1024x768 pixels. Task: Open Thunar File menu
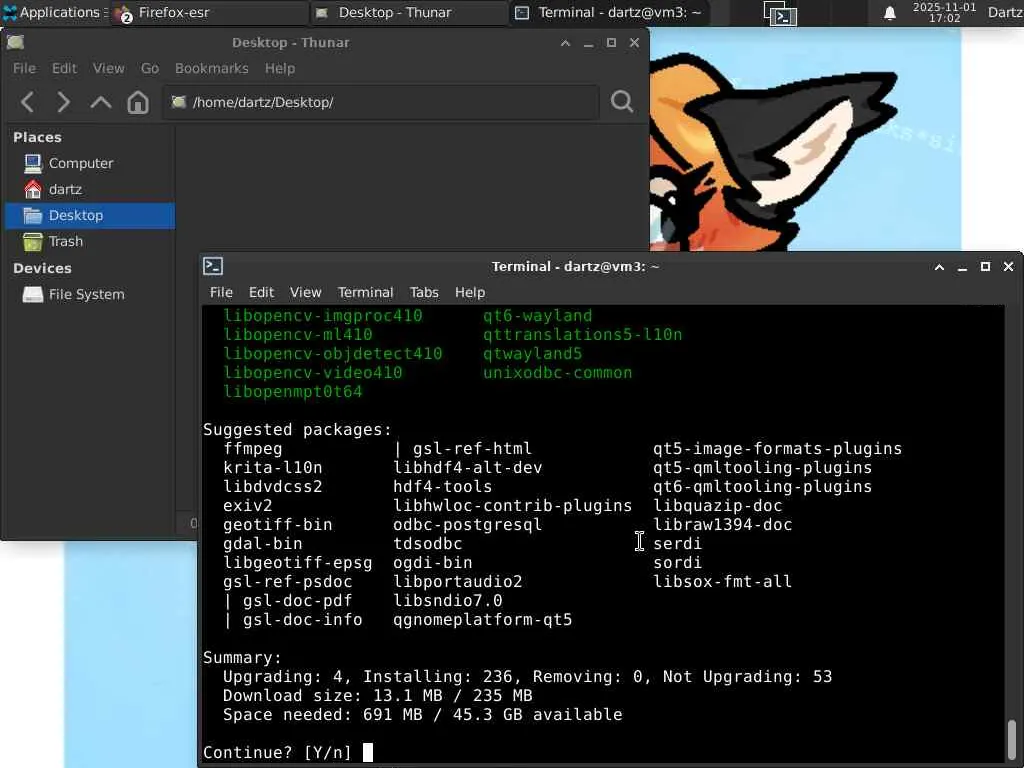point(24,69)
